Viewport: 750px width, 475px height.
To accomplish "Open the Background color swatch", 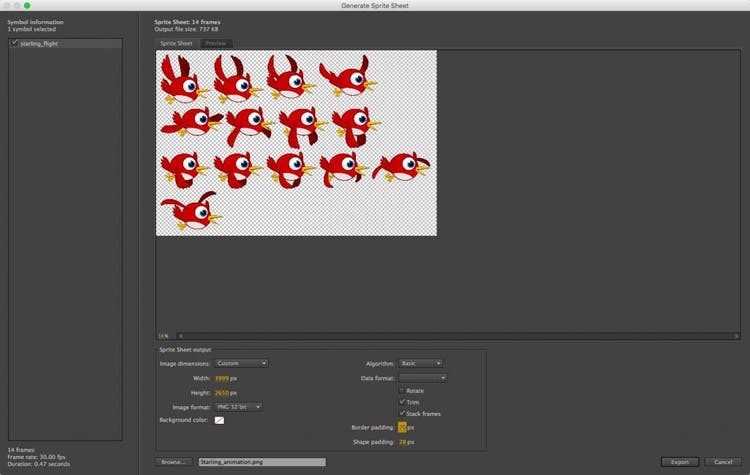I will pyautogui.click(x=219, y=420).
